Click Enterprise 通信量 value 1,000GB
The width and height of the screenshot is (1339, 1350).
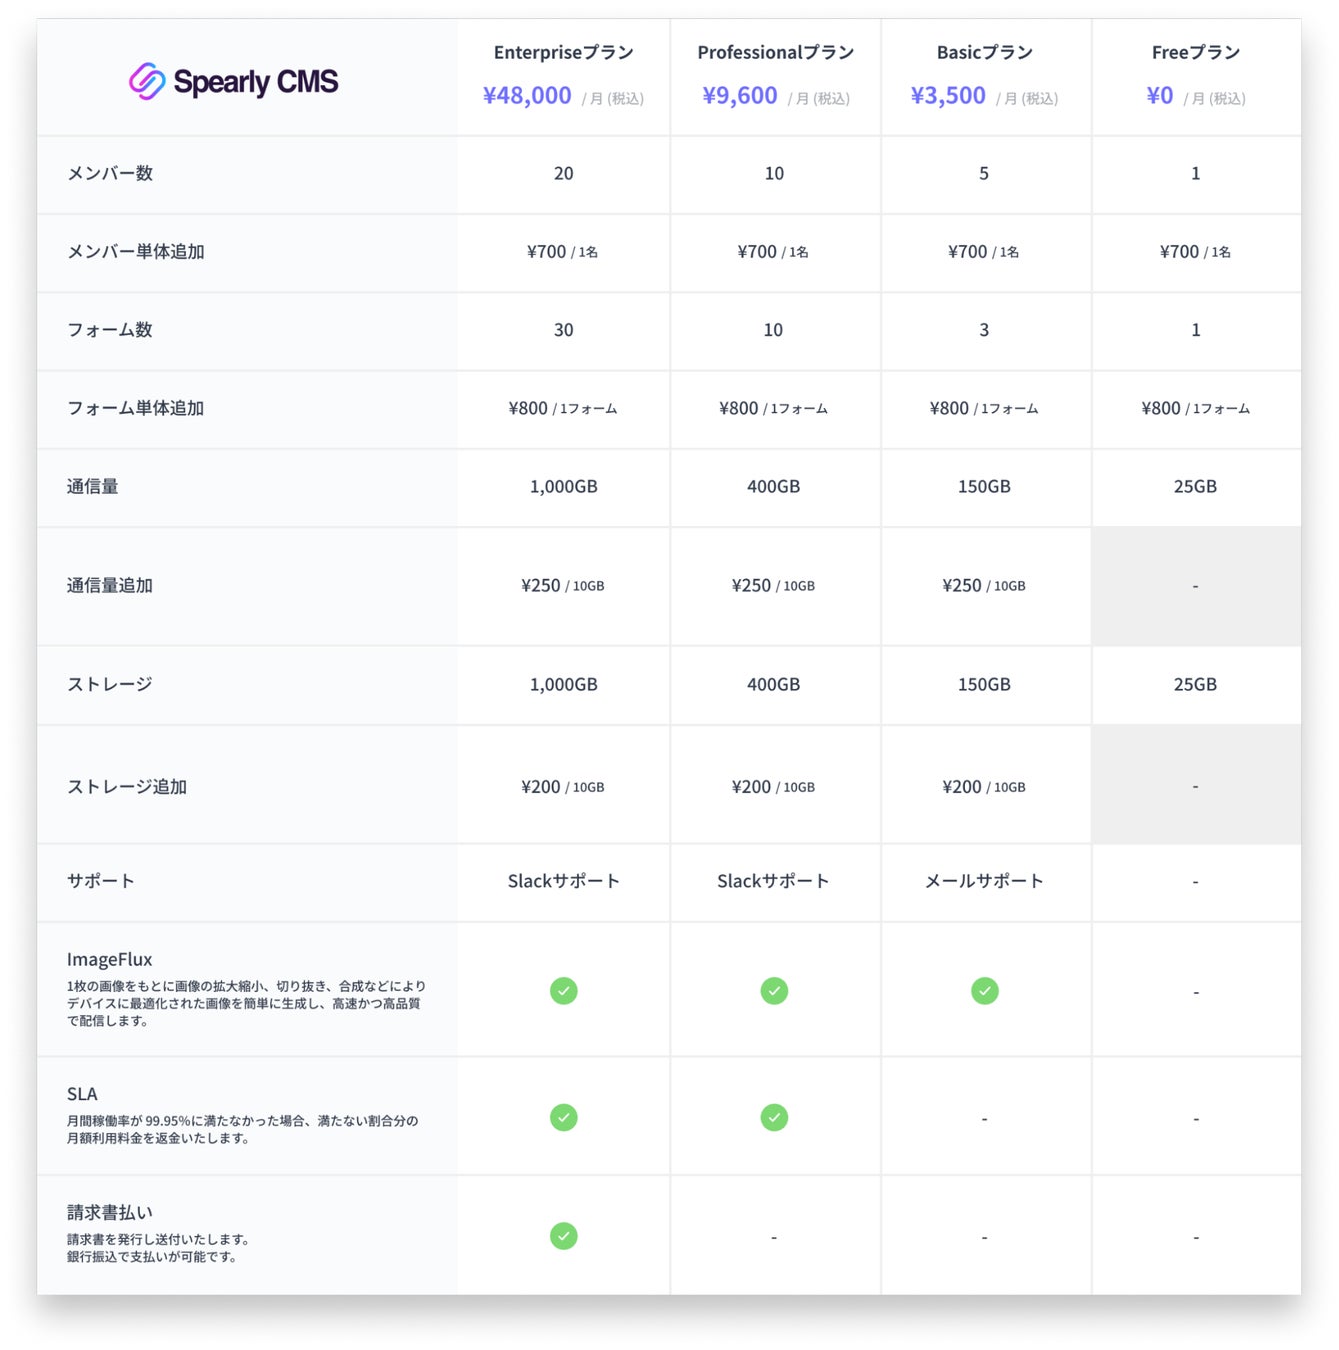tap(564, 486)
